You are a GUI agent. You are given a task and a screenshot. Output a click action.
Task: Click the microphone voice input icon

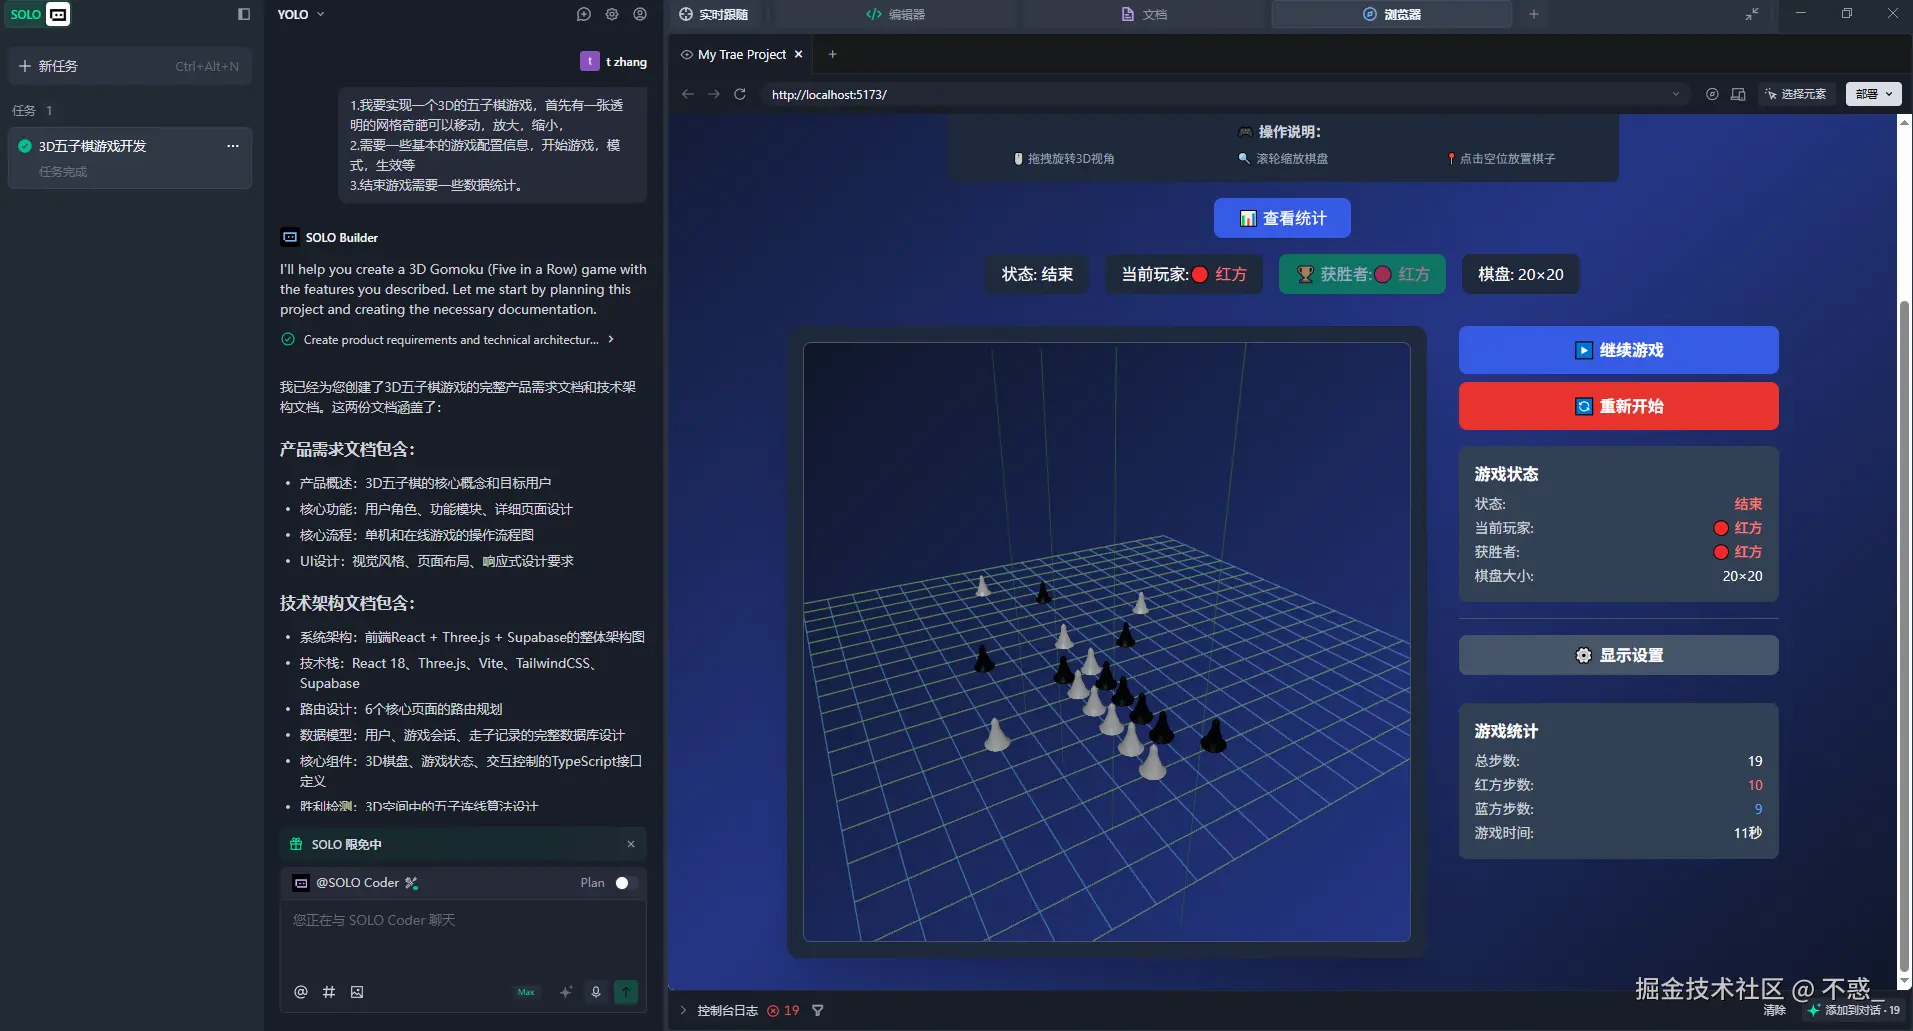point(596,992)
